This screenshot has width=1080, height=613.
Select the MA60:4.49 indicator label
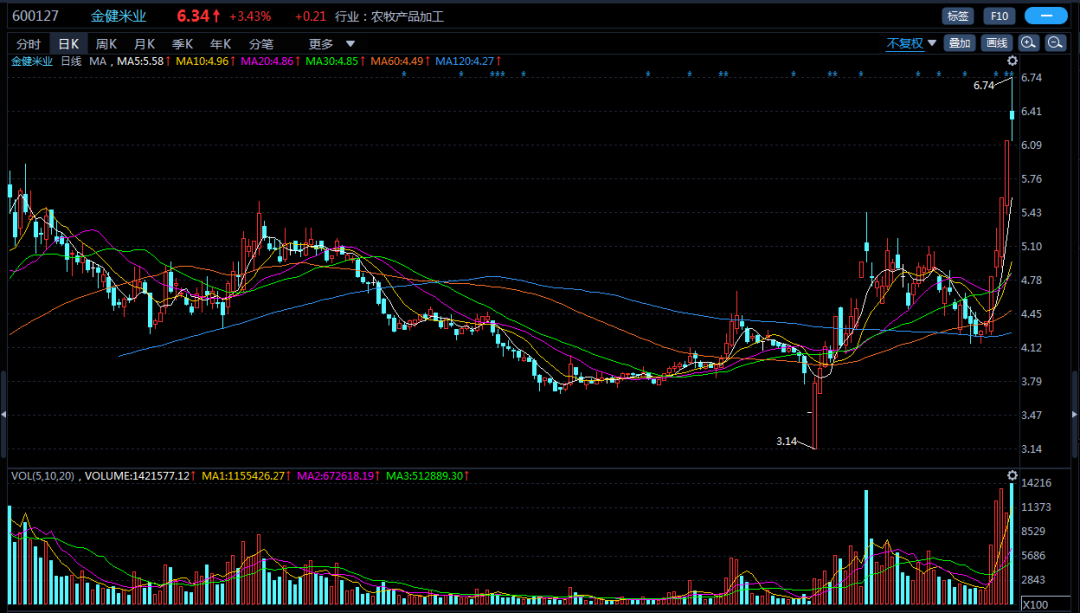coord(397,61)
